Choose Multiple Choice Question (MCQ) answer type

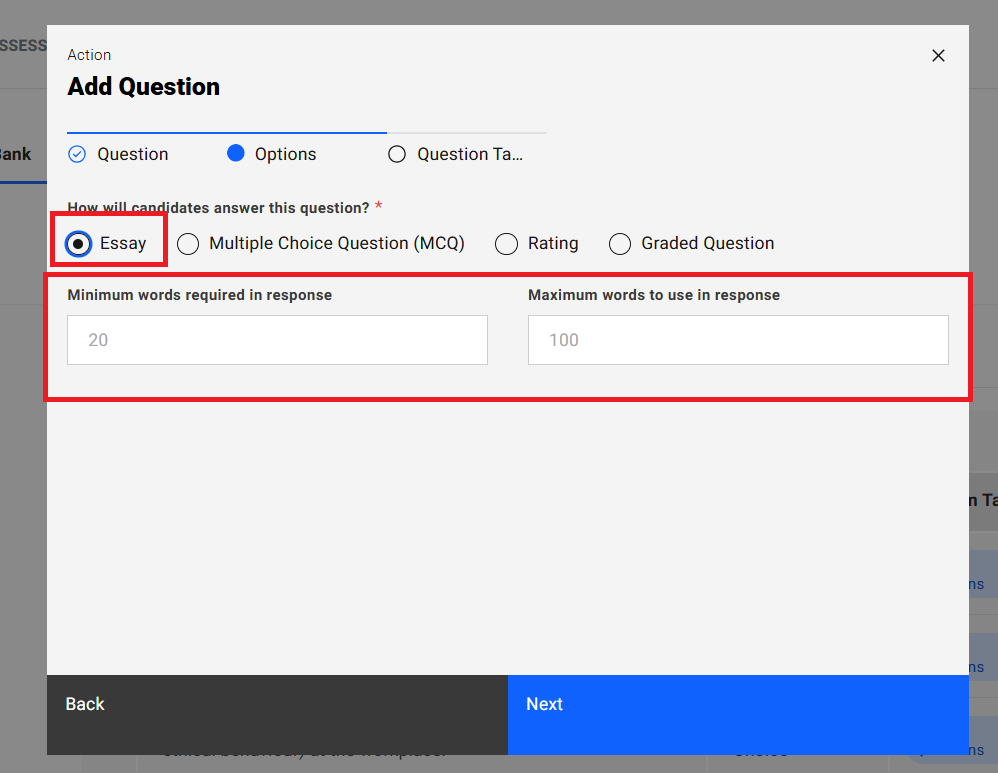(x=188, y=243)
